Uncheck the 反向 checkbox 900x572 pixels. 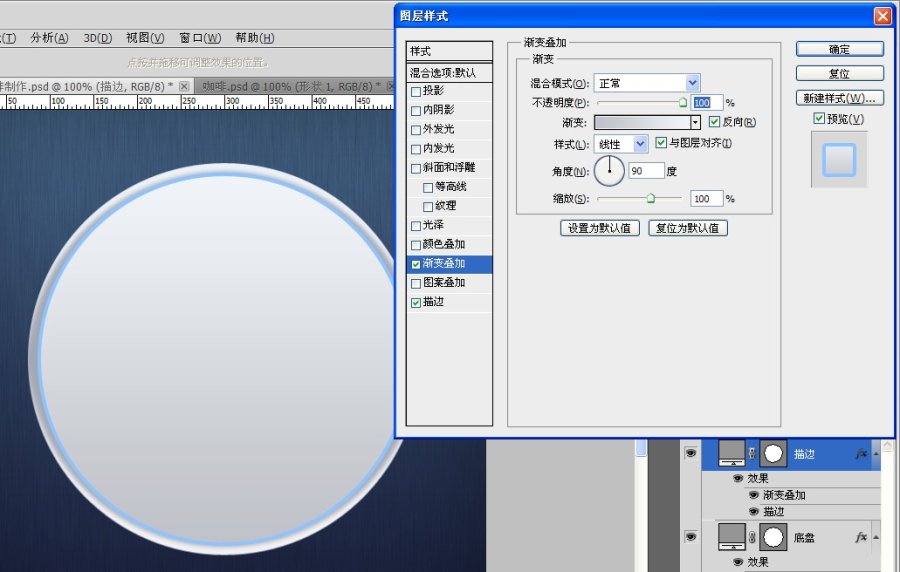coord(714,122)
